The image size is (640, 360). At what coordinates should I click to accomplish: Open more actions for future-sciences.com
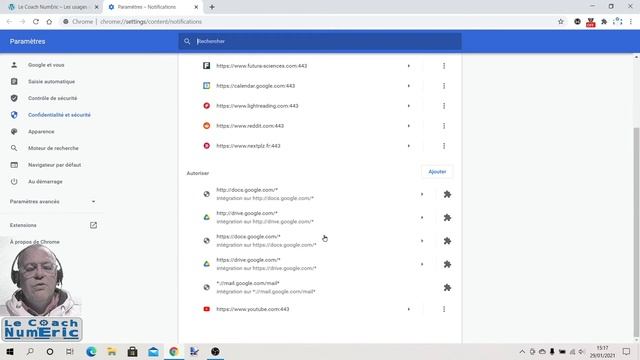click(444, 66)
